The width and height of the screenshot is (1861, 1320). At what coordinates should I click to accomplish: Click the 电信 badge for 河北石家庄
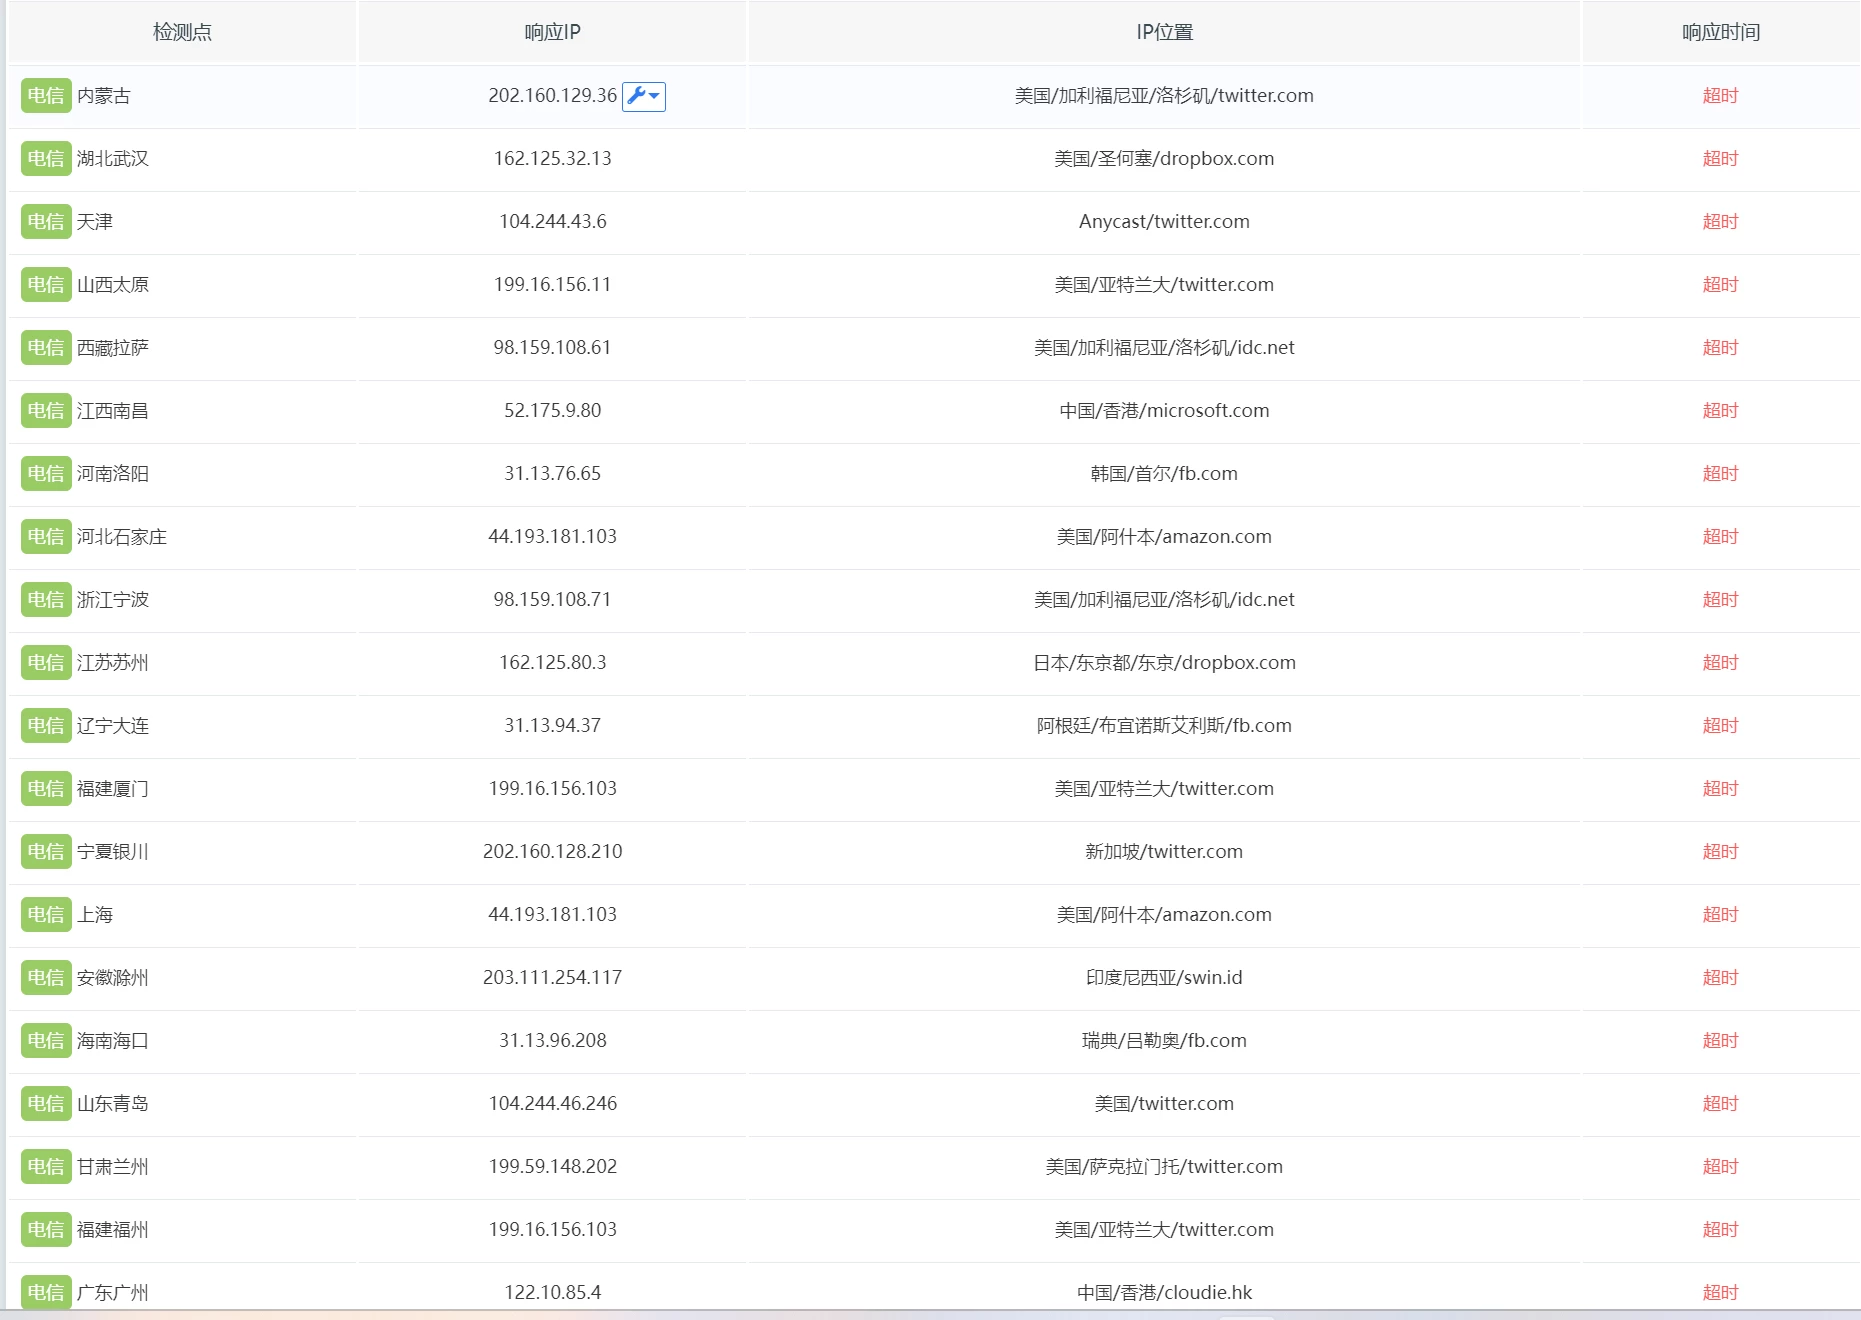[46, 537]
